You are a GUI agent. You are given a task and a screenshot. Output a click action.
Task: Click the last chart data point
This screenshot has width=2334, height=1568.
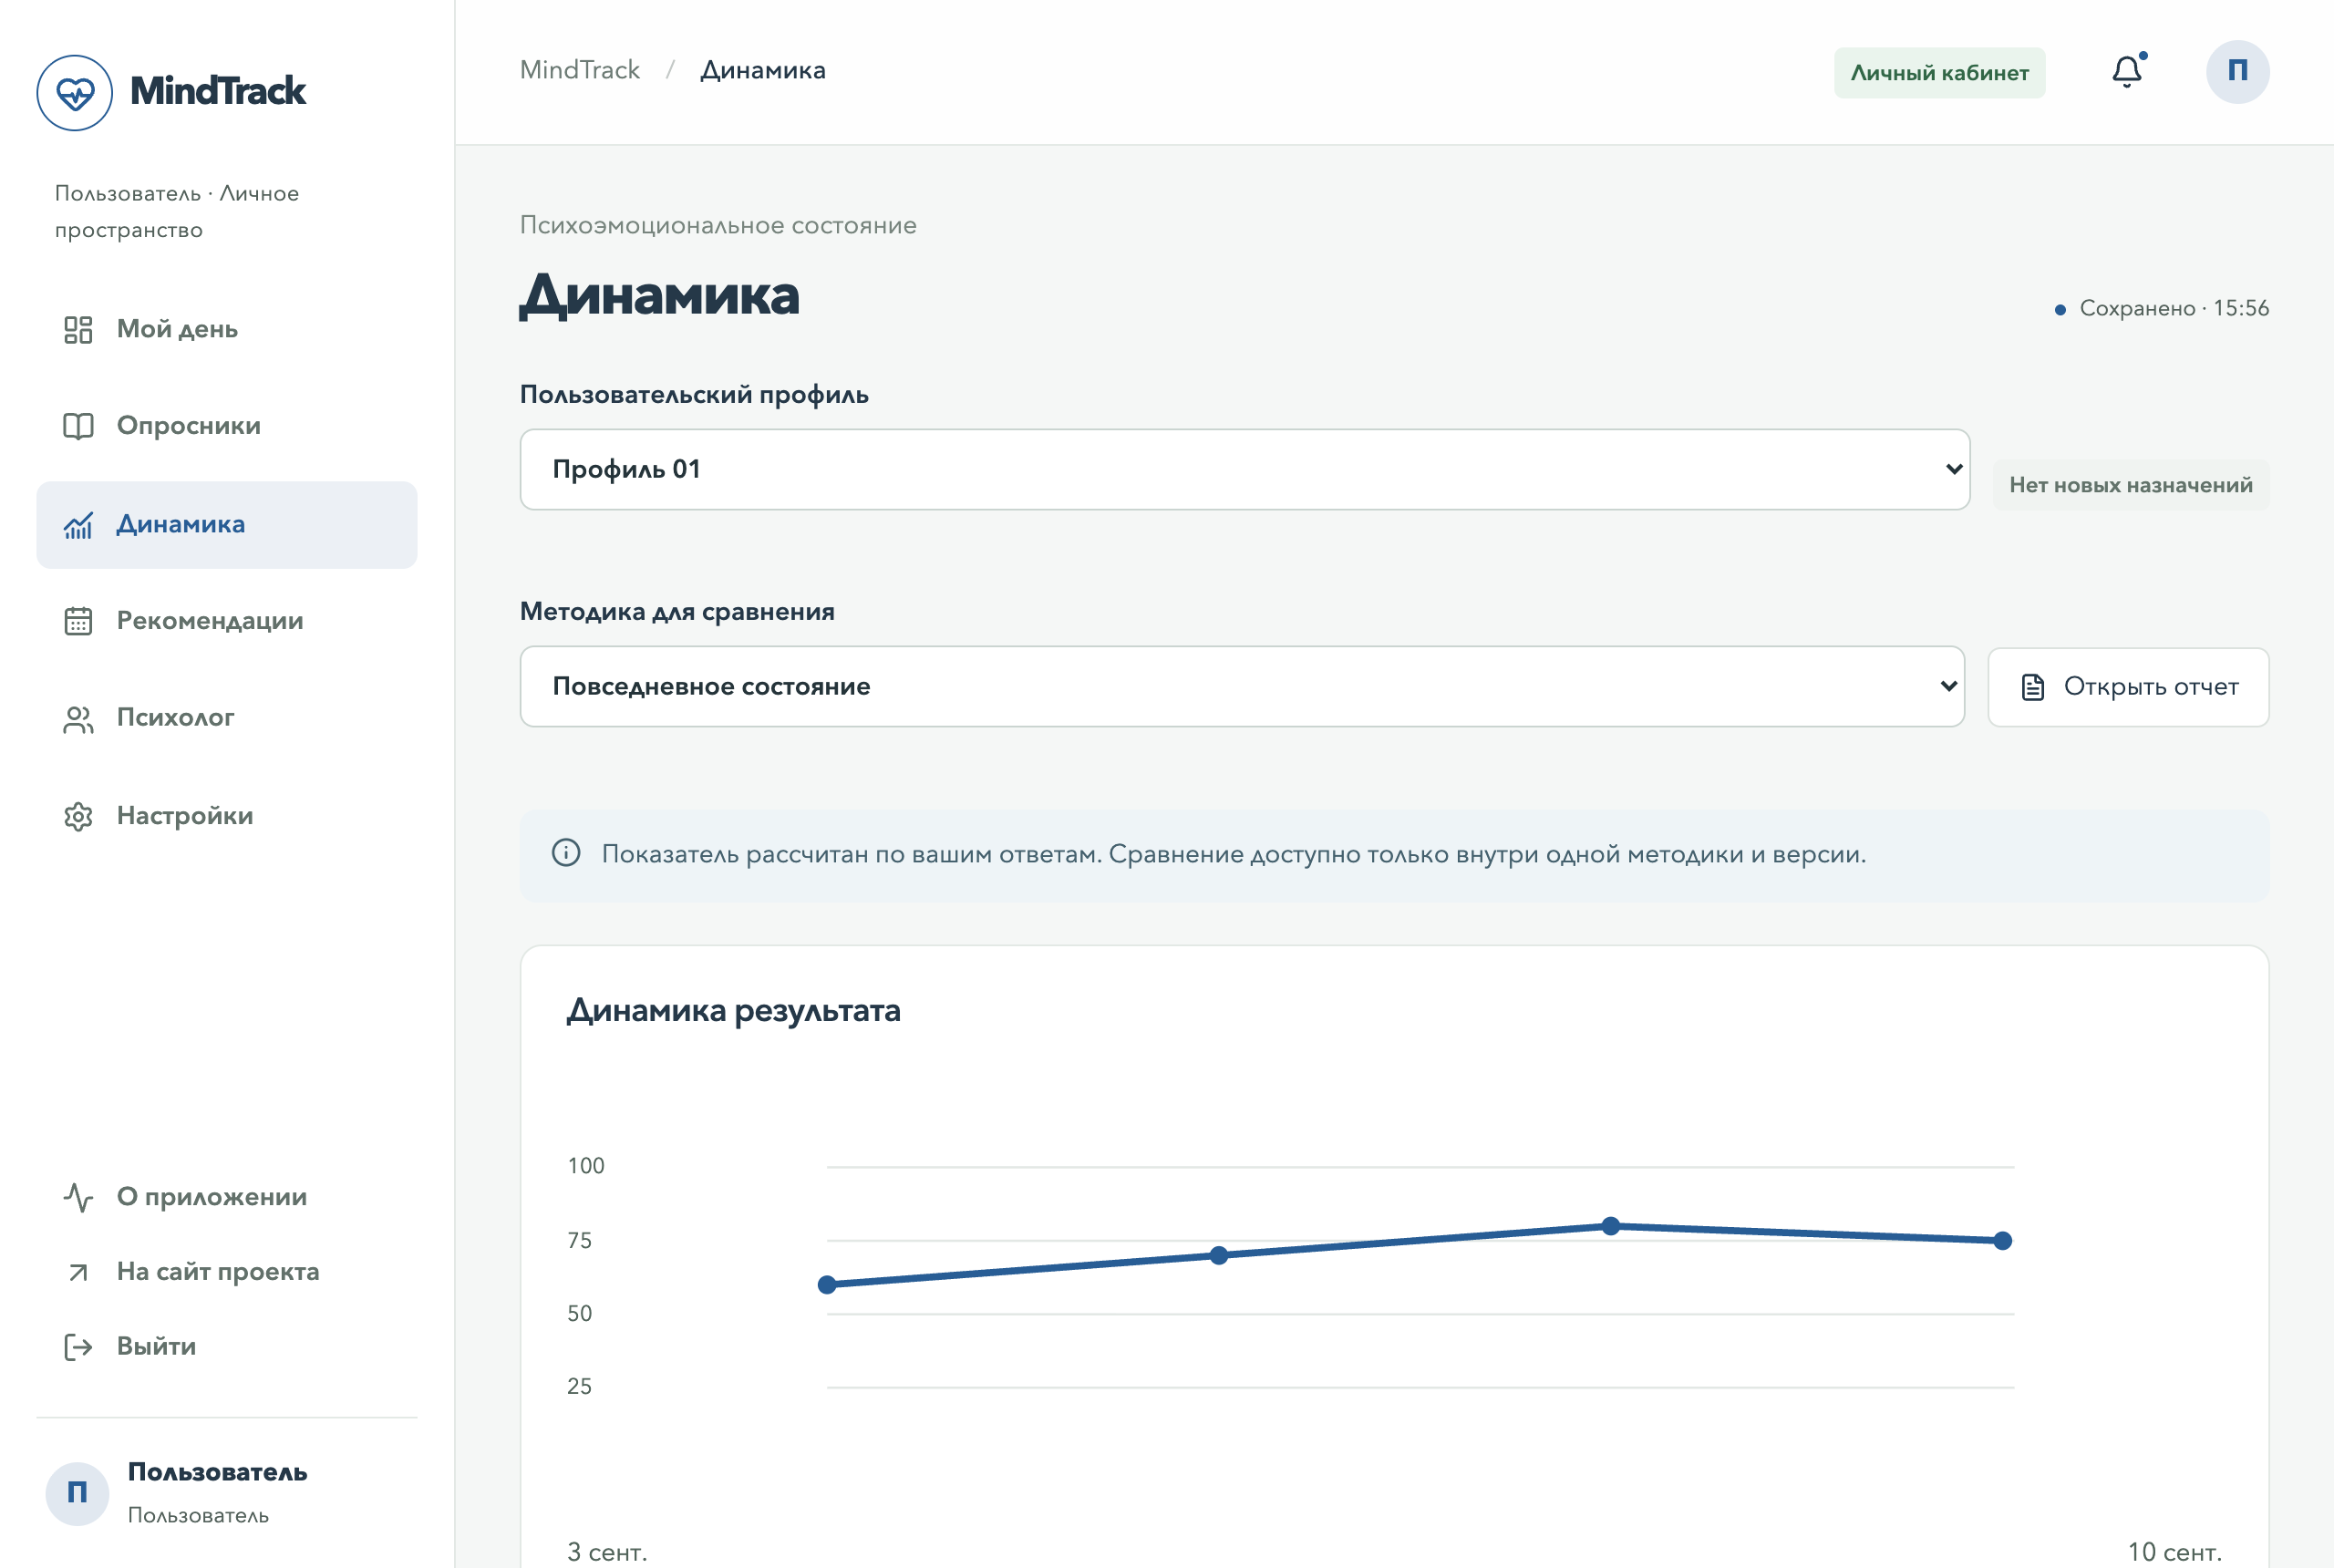click(x=2003, y=1241)
